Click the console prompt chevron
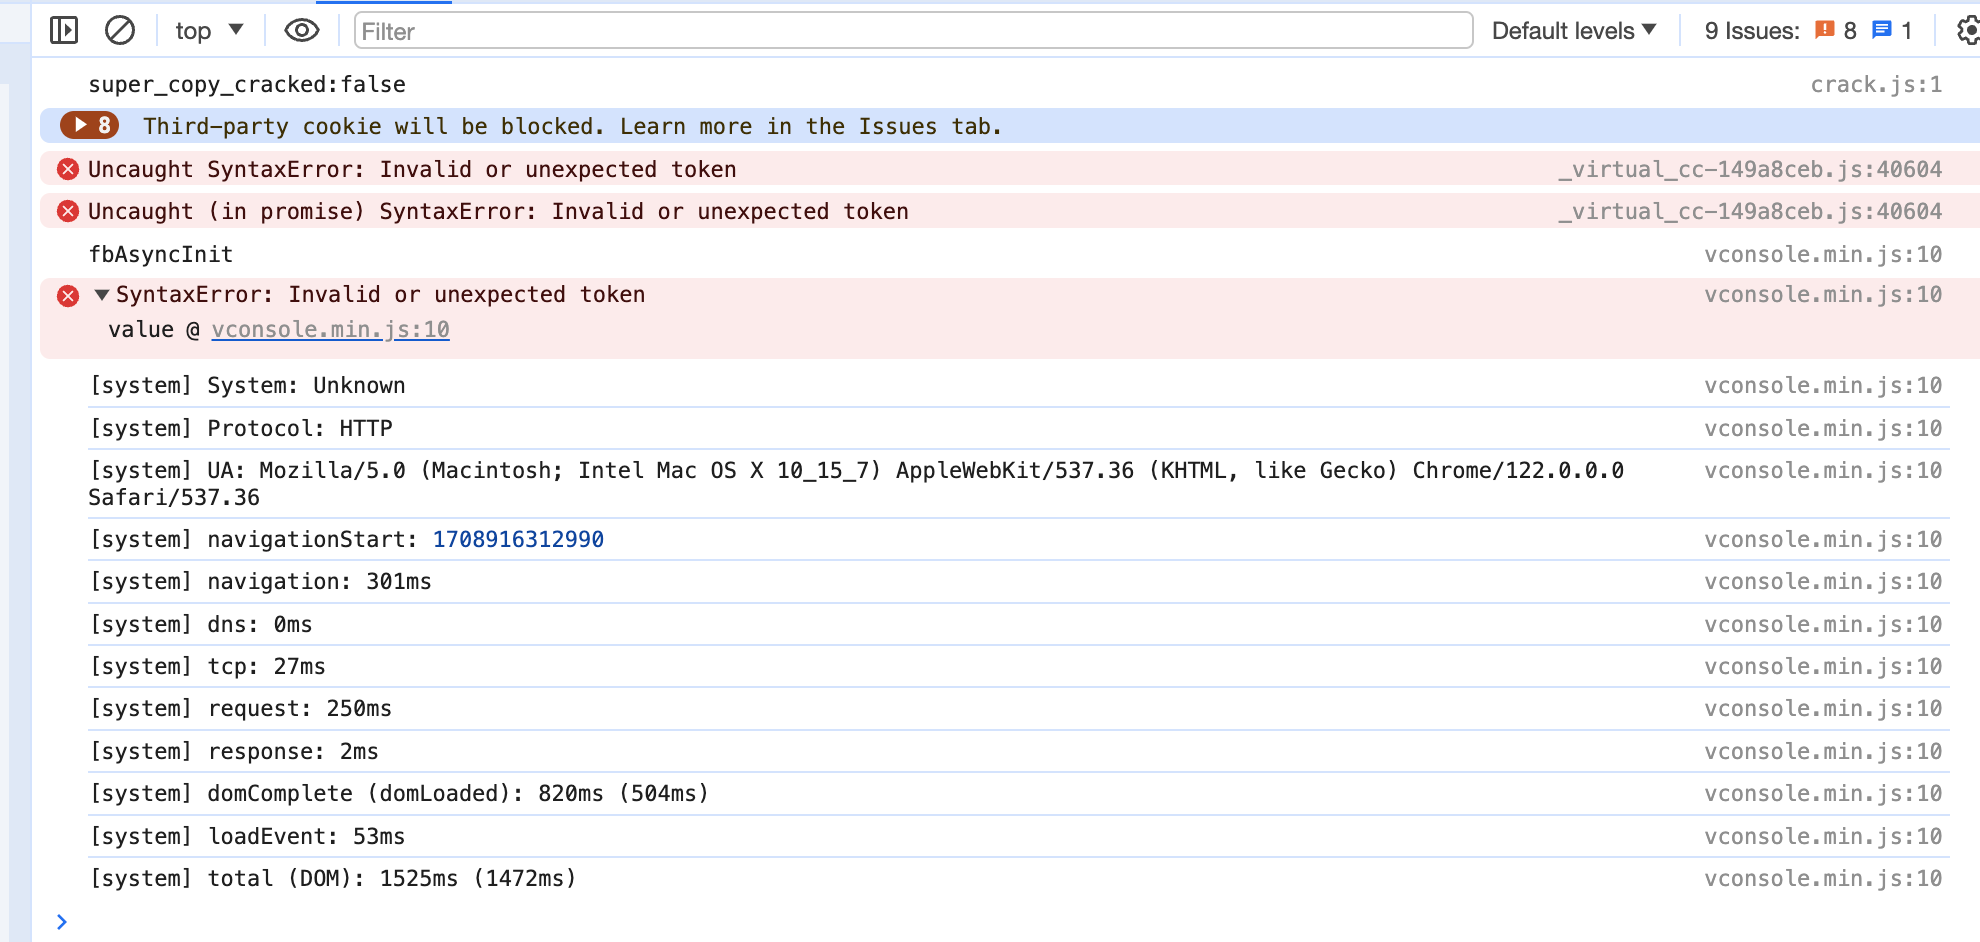Viewport: 1980px width, 942px height. [62, 921]
